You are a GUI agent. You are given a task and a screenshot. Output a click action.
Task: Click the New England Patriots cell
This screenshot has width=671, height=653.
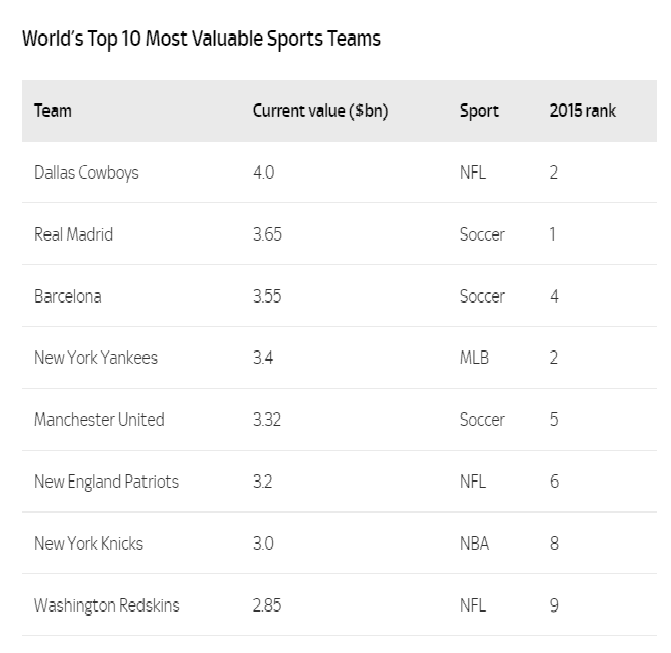tap(106, 482)
